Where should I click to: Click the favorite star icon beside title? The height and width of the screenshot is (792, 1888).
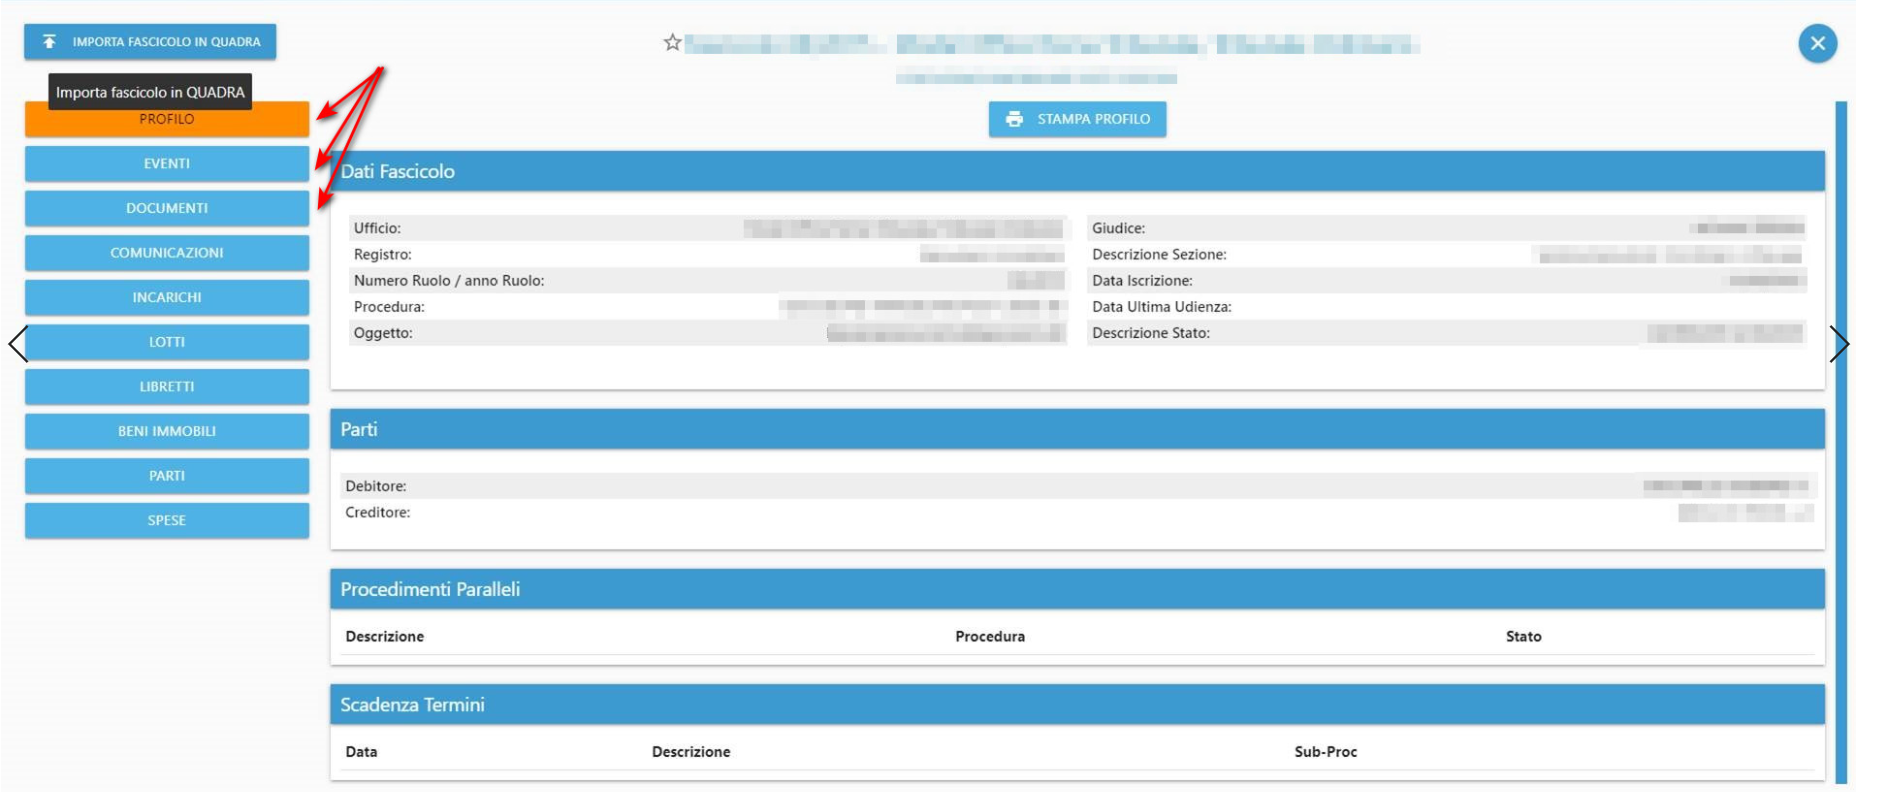[x=672, y=42]
